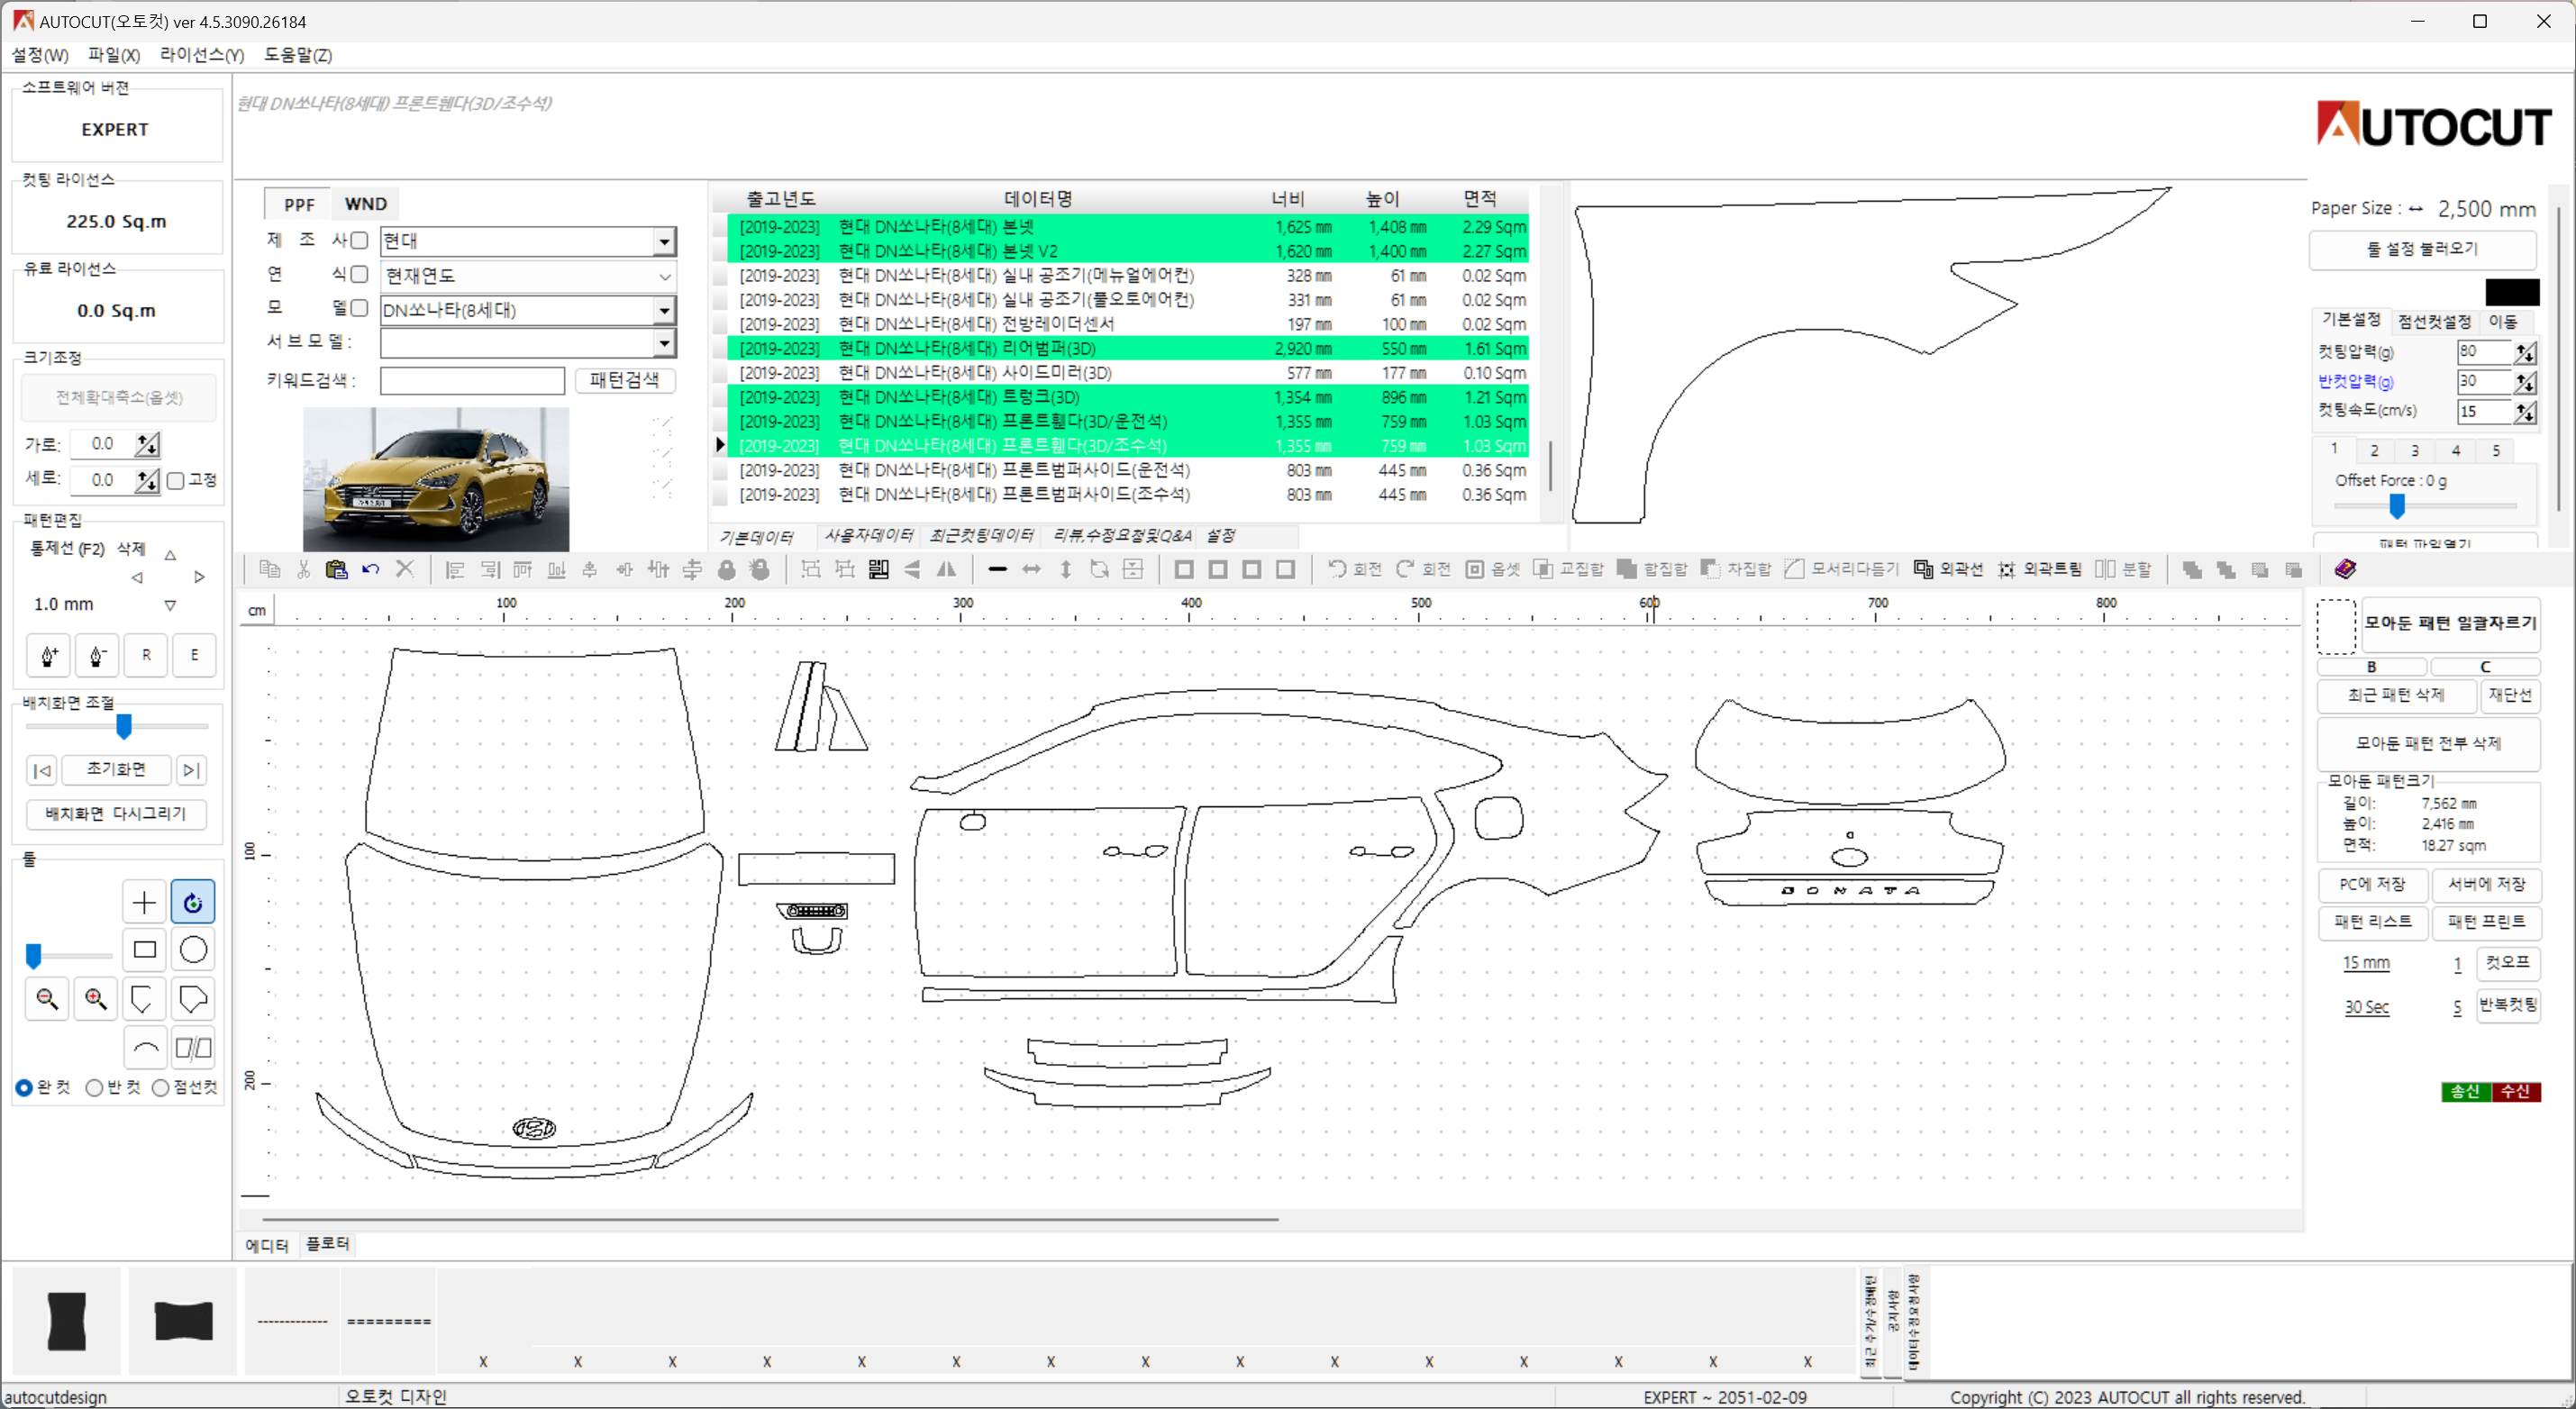Image resolution: width=2576 pixels, height=1409 pixels.
Task: Zoom in with the plus magnifier
Action: pyautogui.click(x=96, y=999)
